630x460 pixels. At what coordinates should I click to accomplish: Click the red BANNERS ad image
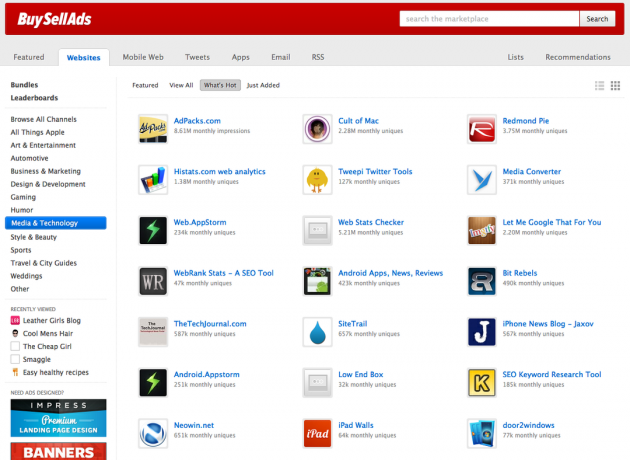58,451
